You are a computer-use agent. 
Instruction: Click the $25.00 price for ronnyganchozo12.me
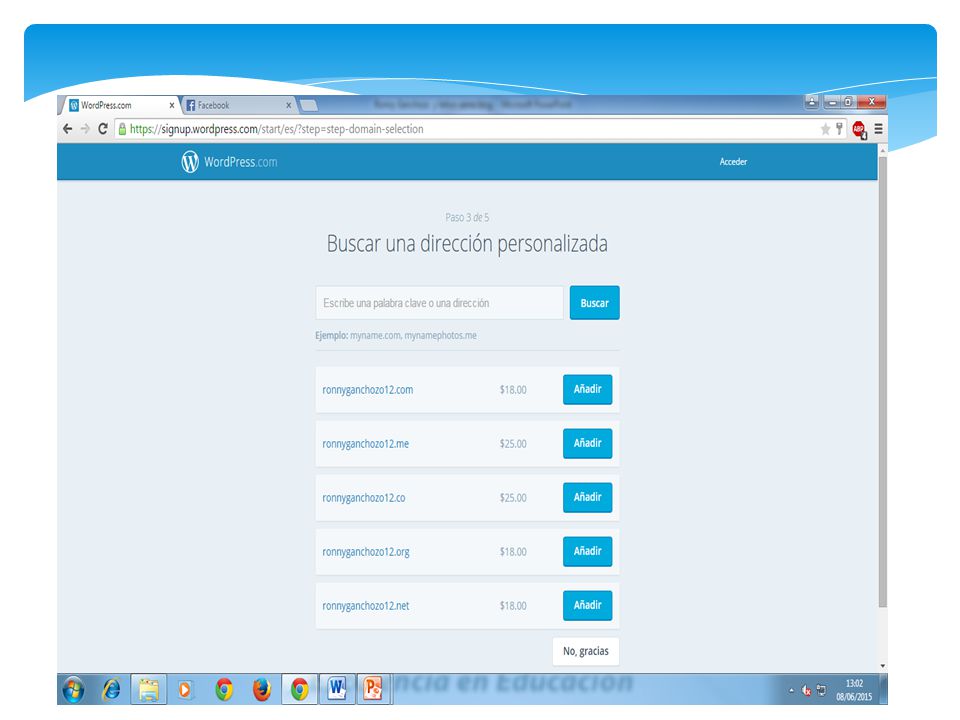[513, 443]
